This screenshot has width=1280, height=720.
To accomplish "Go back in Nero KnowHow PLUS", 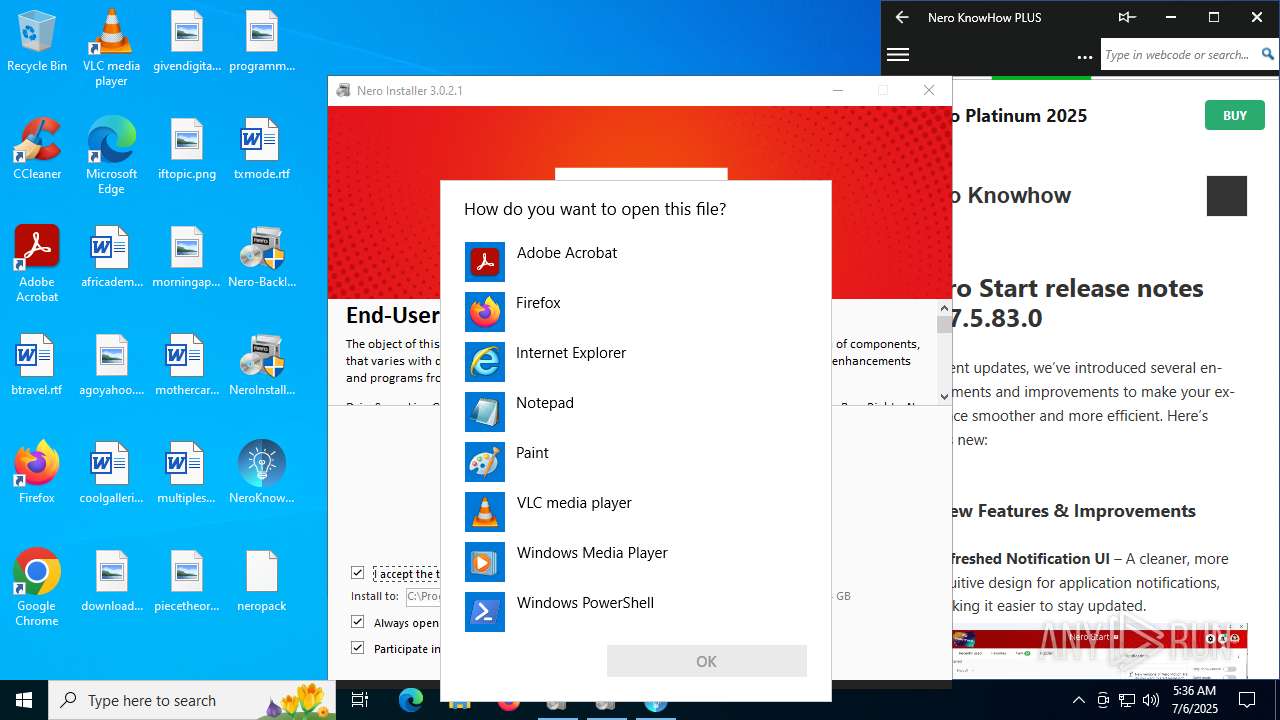I will [902, 17].
